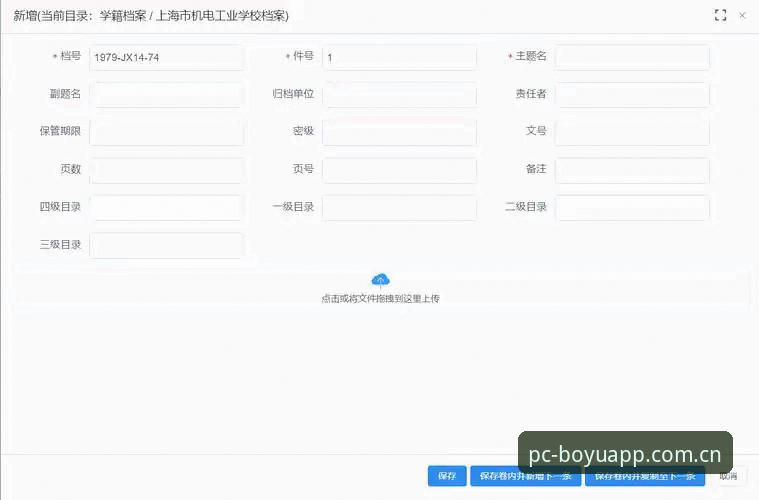Click 保存卷内并复制至下一条 button
759x500 pixels.
coord(645,476)
